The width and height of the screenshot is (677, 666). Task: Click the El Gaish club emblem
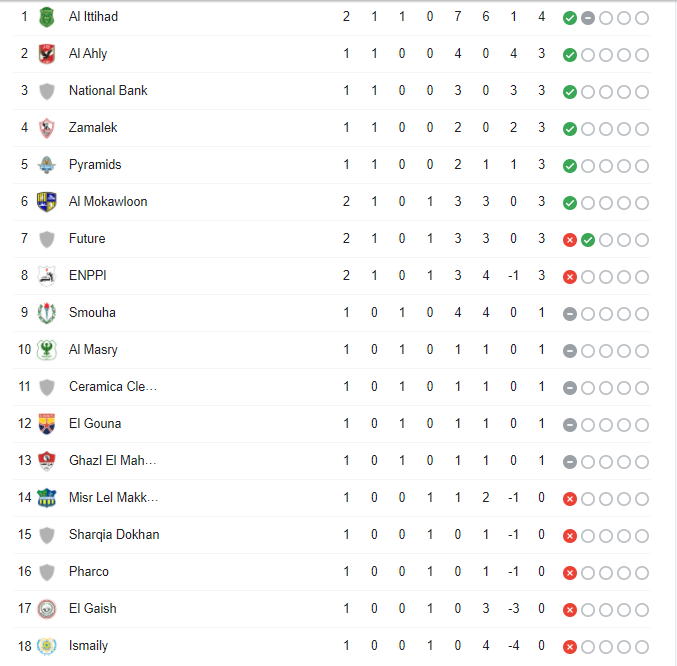[47, 609]
